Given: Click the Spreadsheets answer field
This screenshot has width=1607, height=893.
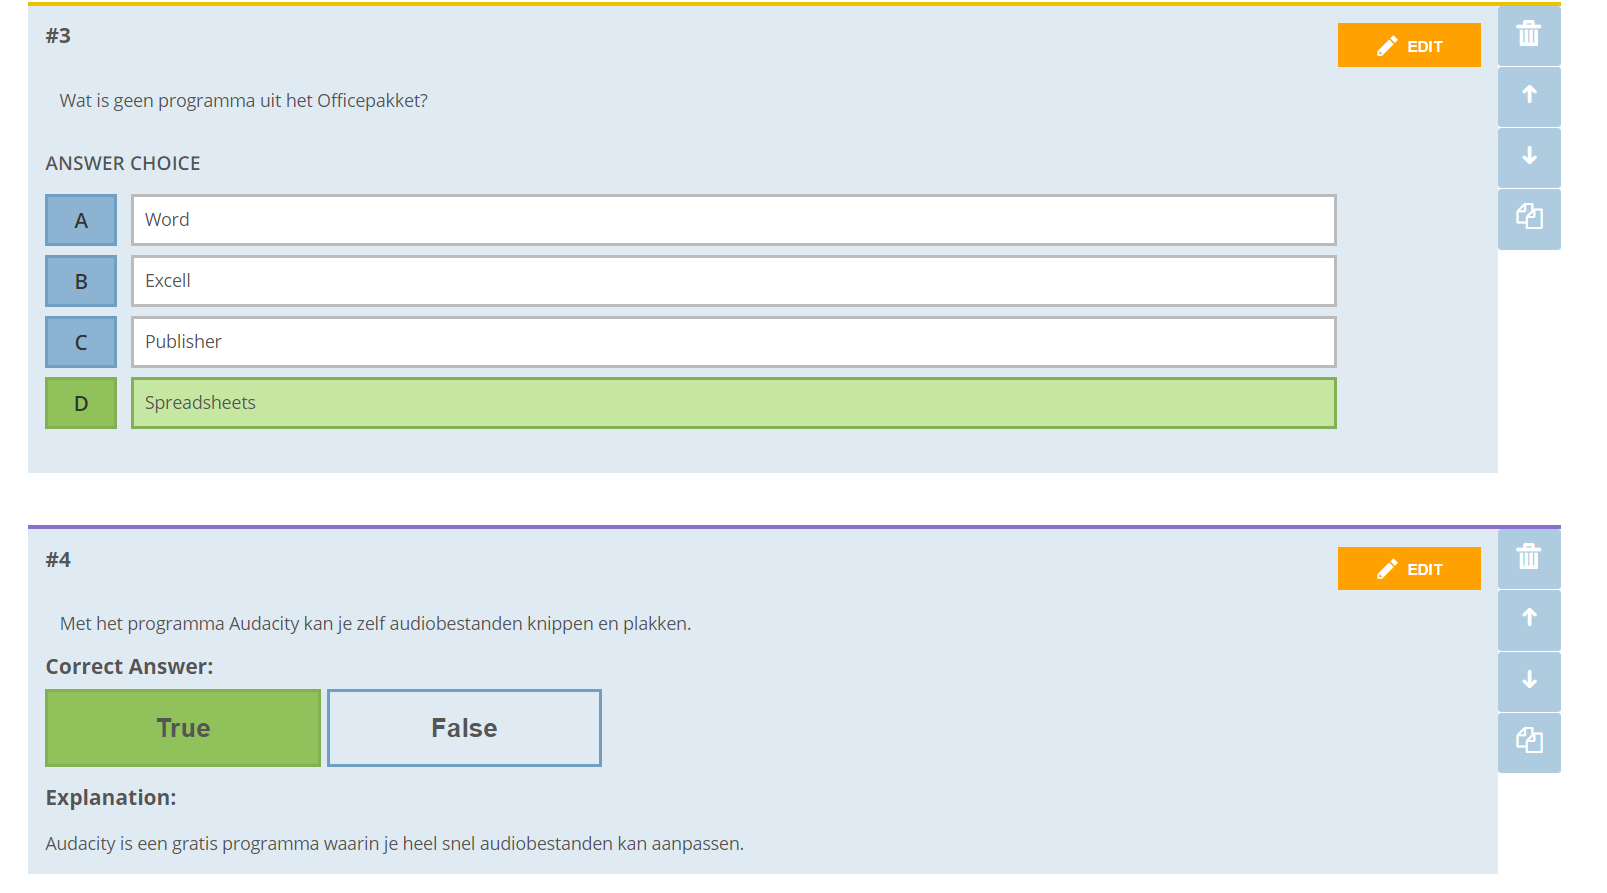Looking at the screenshot, I should tap(734, 403).
